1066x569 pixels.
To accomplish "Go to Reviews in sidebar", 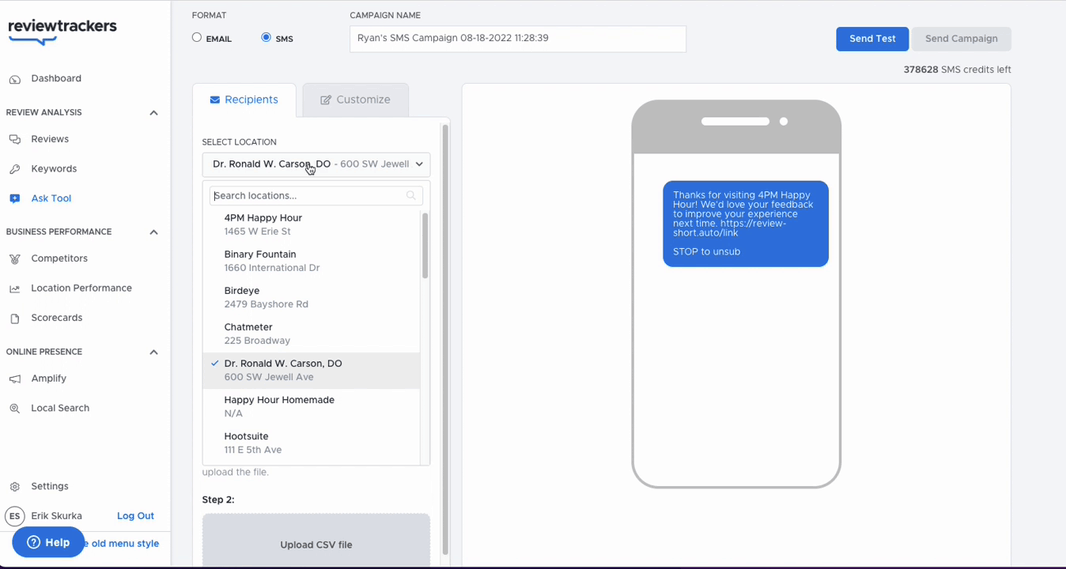I will 50,139.
